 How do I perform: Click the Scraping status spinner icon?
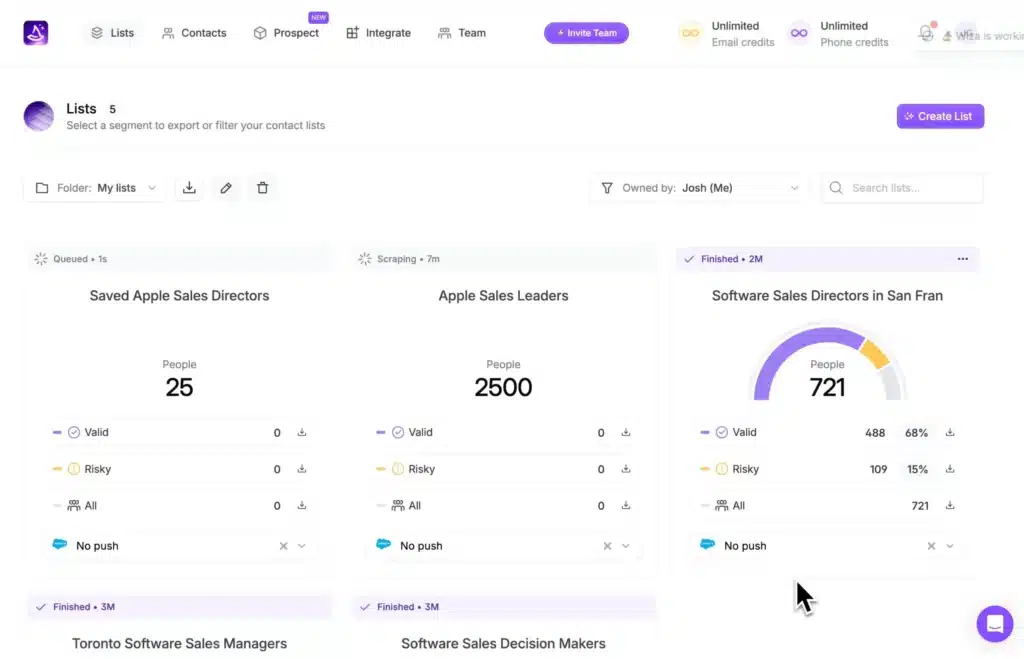(x=365, y=259)
